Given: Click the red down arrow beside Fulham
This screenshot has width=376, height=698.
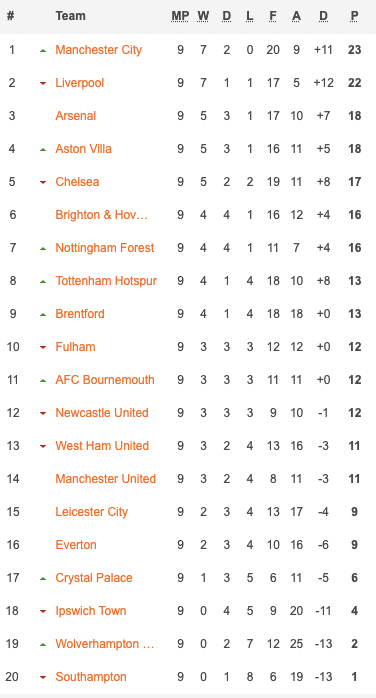Looking at the screenshot, I should tap(43, 347).
